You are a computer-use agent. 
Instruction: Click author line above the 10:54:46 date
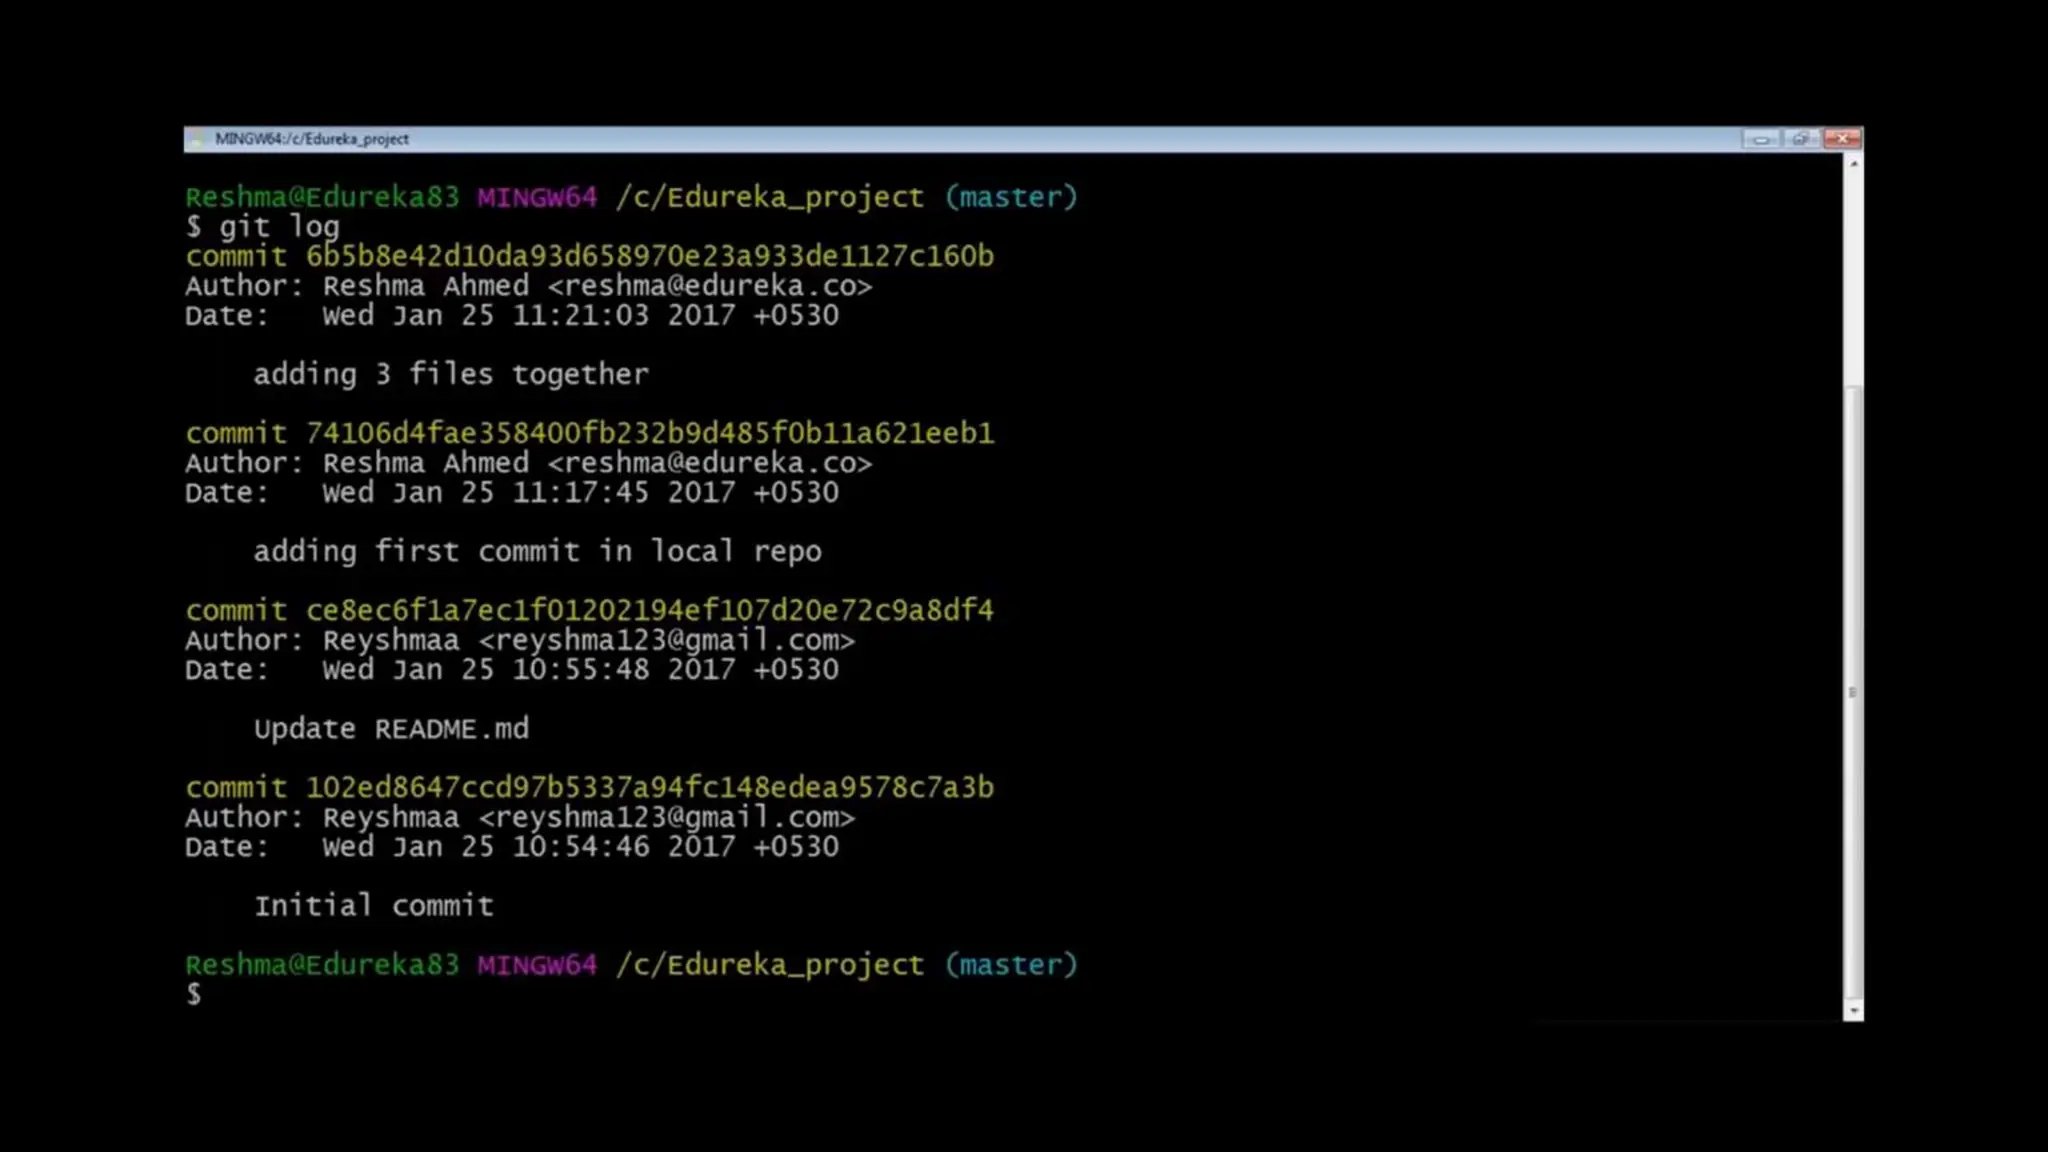point(520,817)
